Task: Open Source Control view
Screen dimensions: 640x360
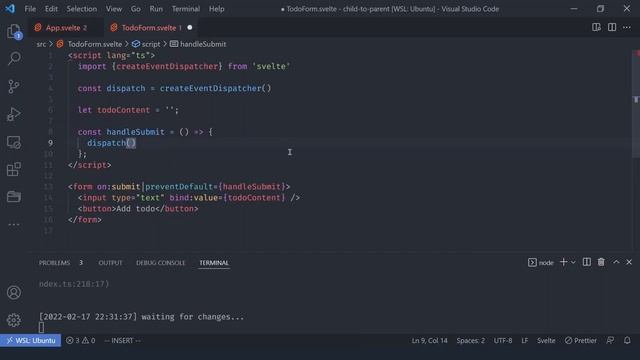Action: 14,87
